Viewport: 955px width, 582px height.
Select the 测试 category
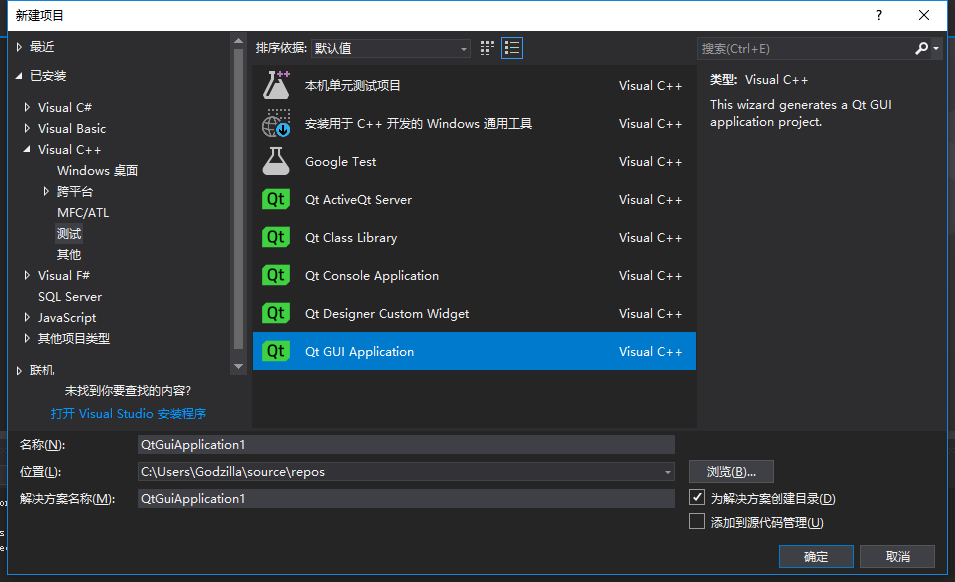pos(69,234)
